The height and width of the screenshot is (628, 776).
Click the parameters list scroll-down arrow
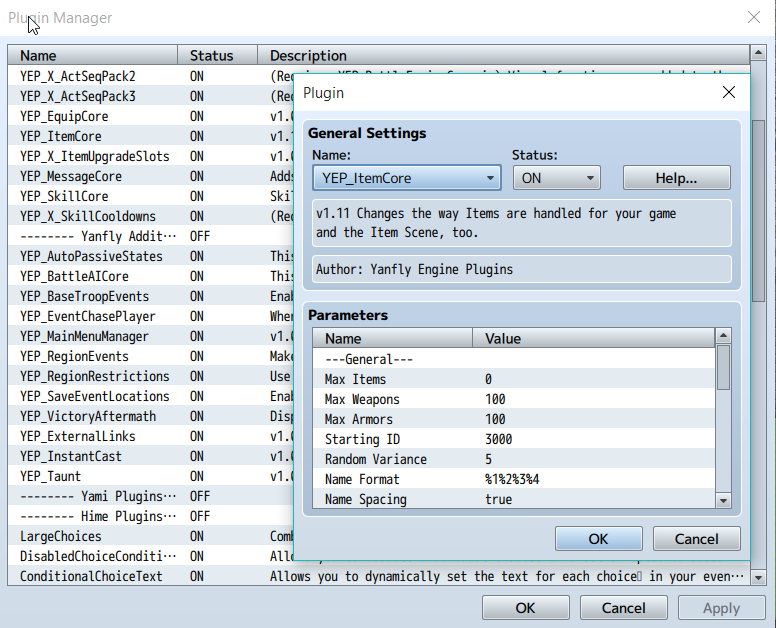(723, 500)
